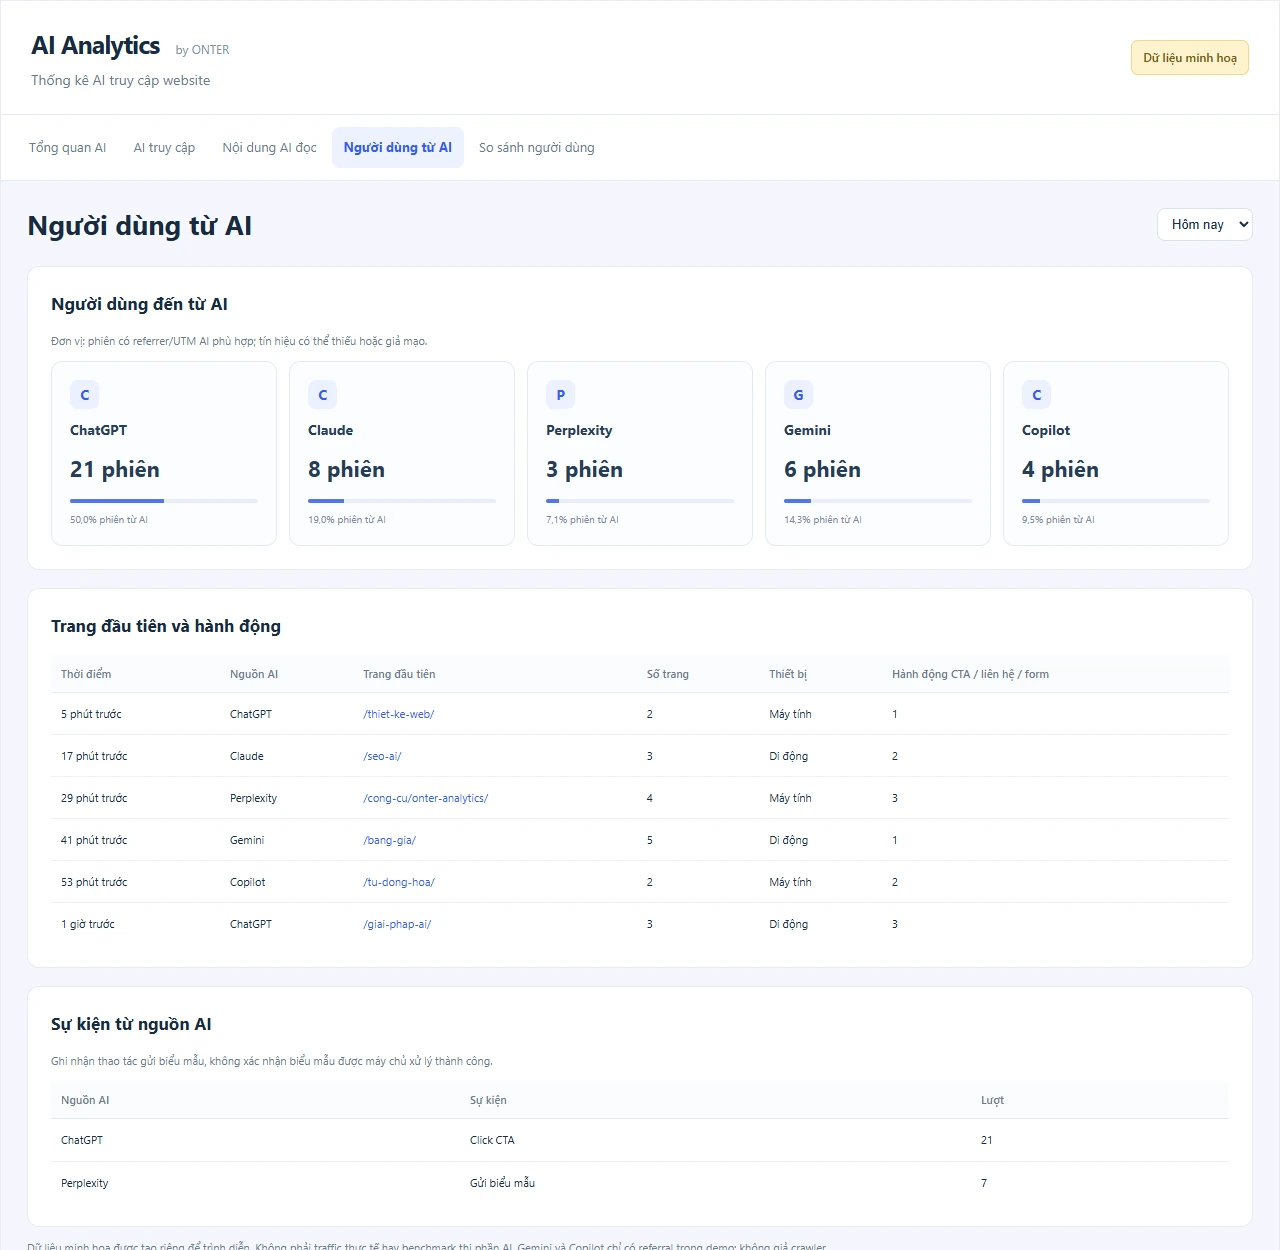Click the 41 phút trước row cell
The height and width of the screenshot is (1250, 1280).
[94, 840]
